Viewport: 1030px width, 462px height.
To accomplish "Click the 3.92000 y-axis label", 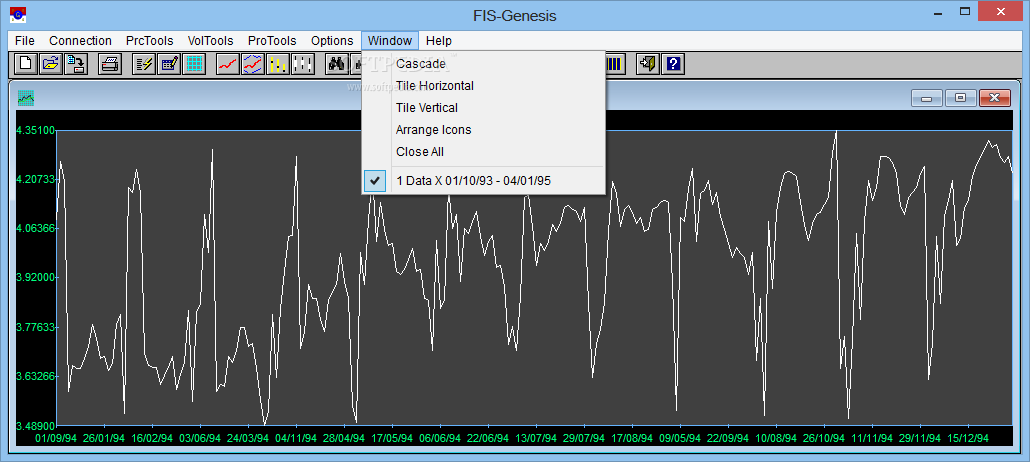I will (x=36, y=277).
